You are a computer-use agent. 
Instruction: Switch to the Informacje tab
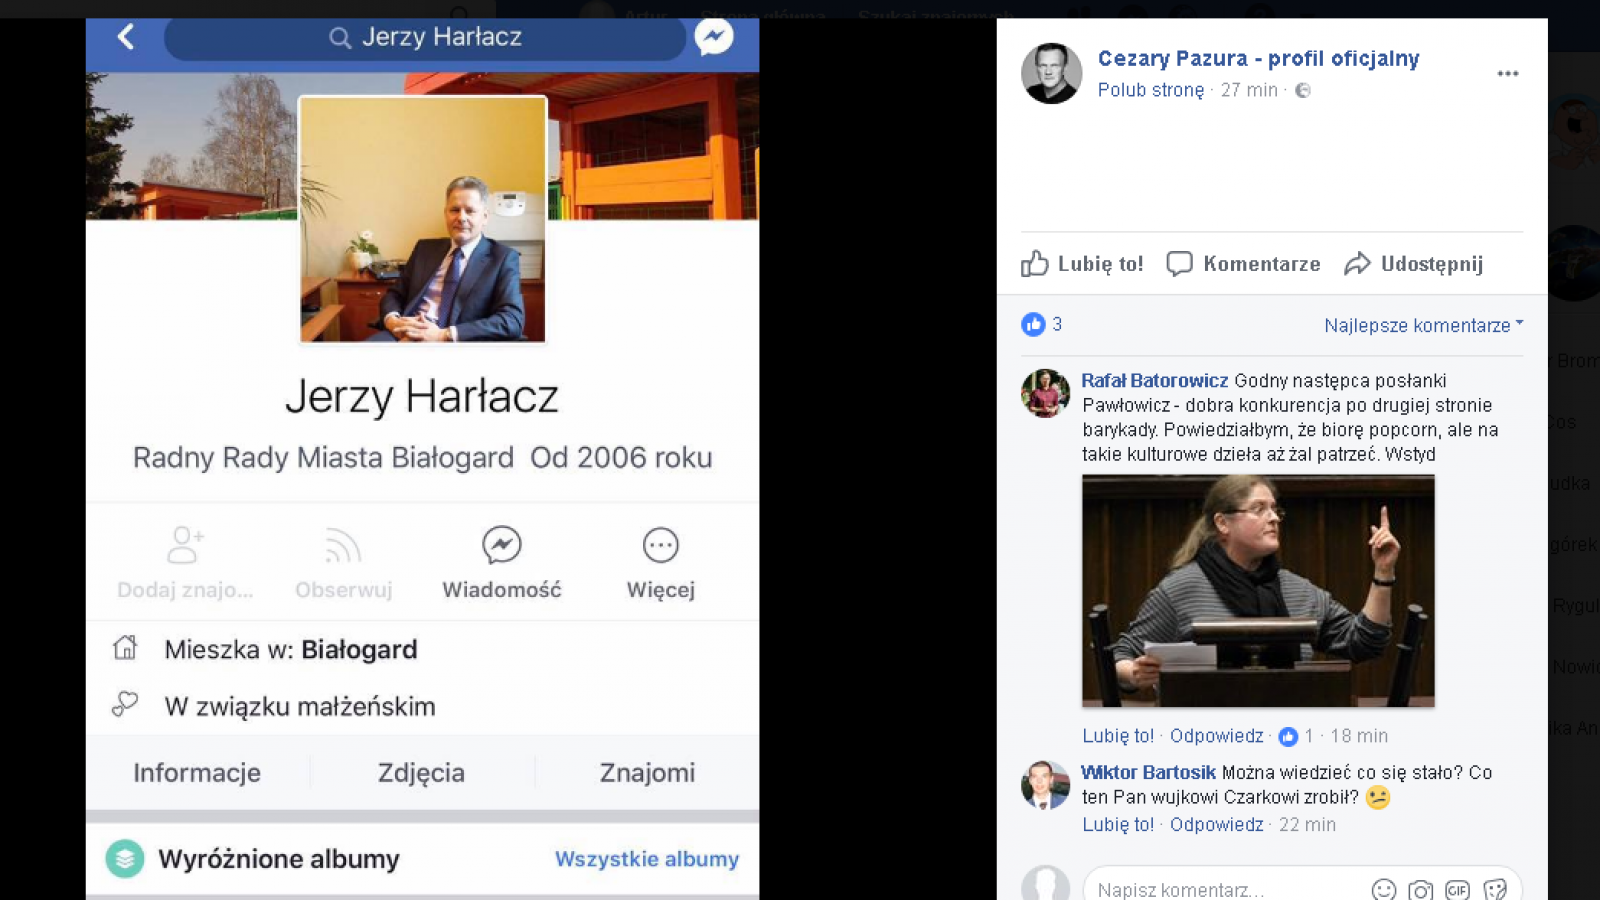[x=197, y=772]
